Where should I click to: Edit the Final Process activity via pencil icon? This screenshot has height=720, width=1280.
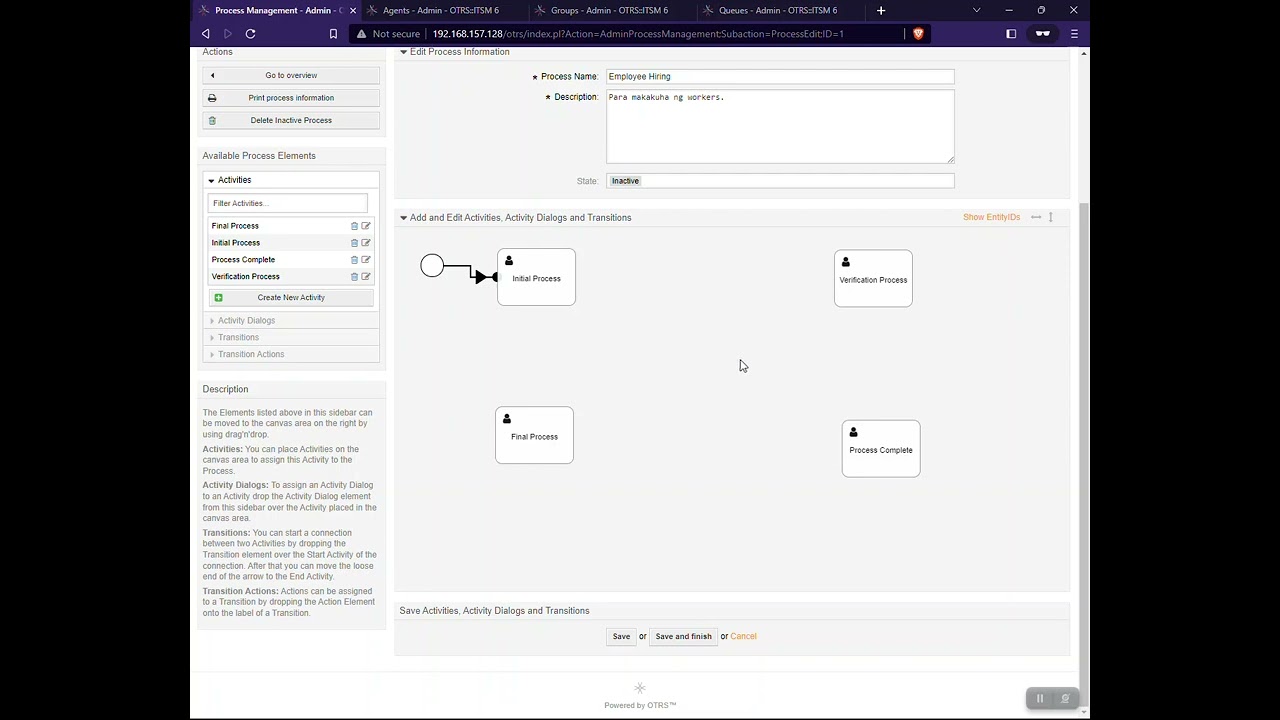point(366,226)
